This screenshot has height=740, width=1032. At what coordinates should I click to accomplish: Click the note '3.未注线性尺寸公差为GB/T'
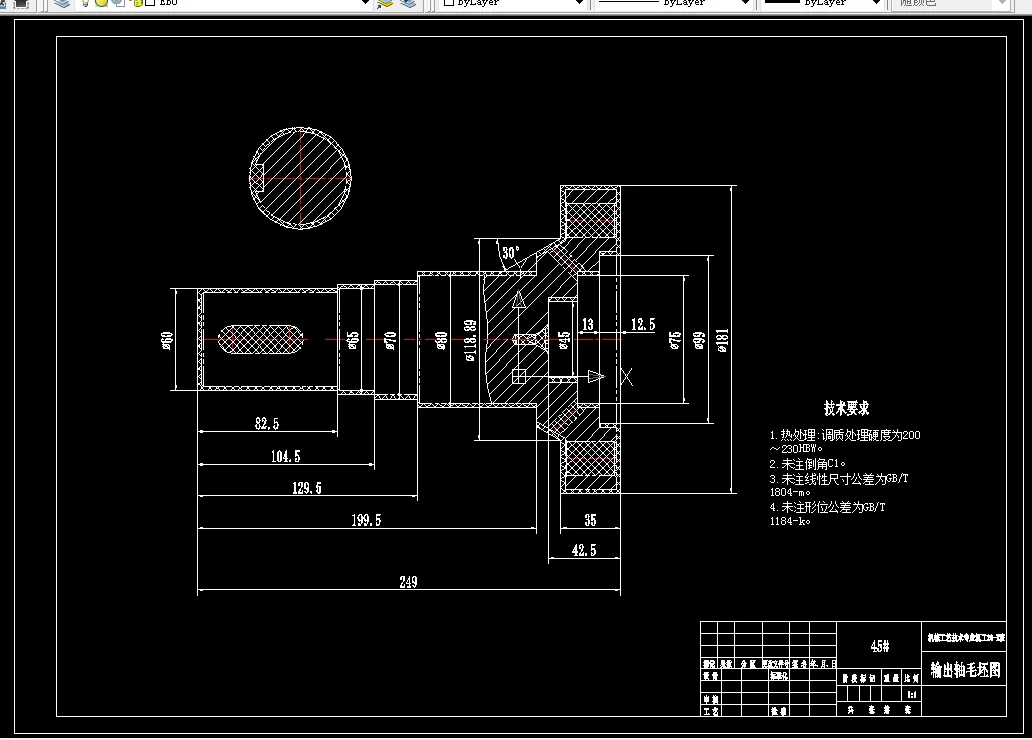[839, 479]
